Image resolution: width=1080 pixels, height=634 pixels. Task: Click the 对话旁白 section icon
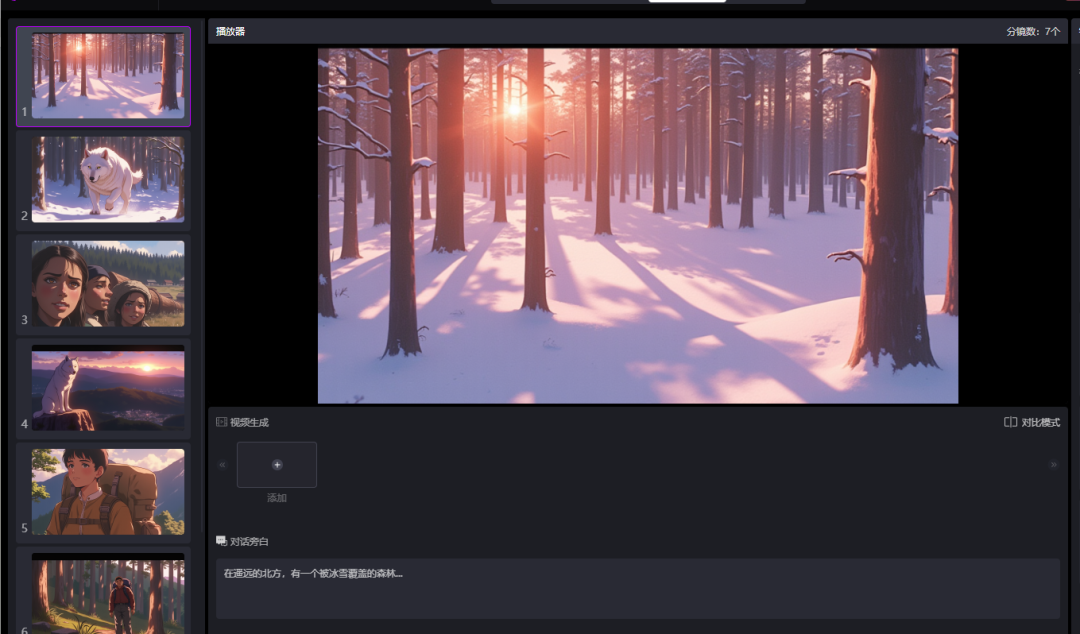tap(221, 541)
